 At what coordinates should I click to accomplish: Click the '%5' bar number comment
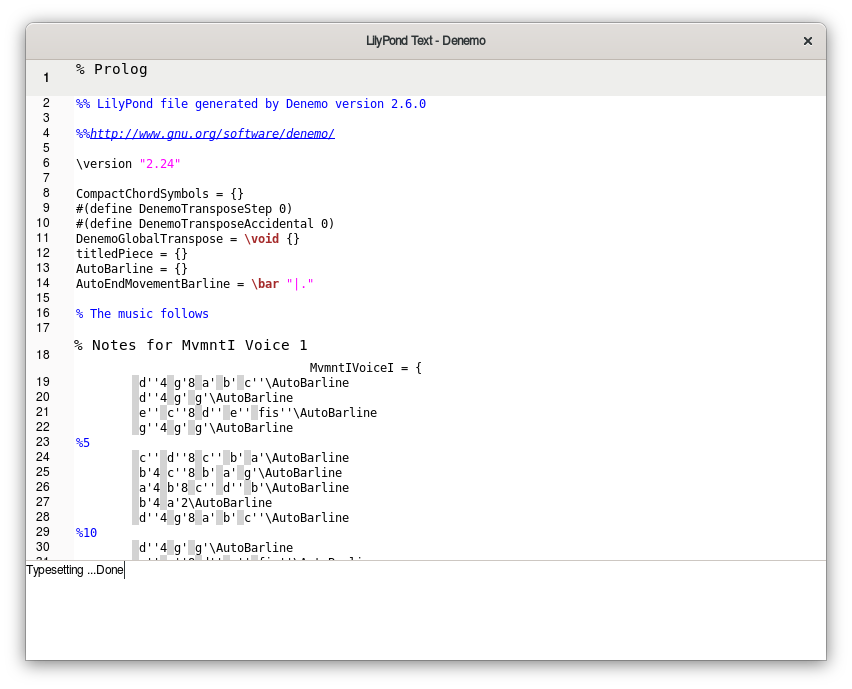click(83, 443)
